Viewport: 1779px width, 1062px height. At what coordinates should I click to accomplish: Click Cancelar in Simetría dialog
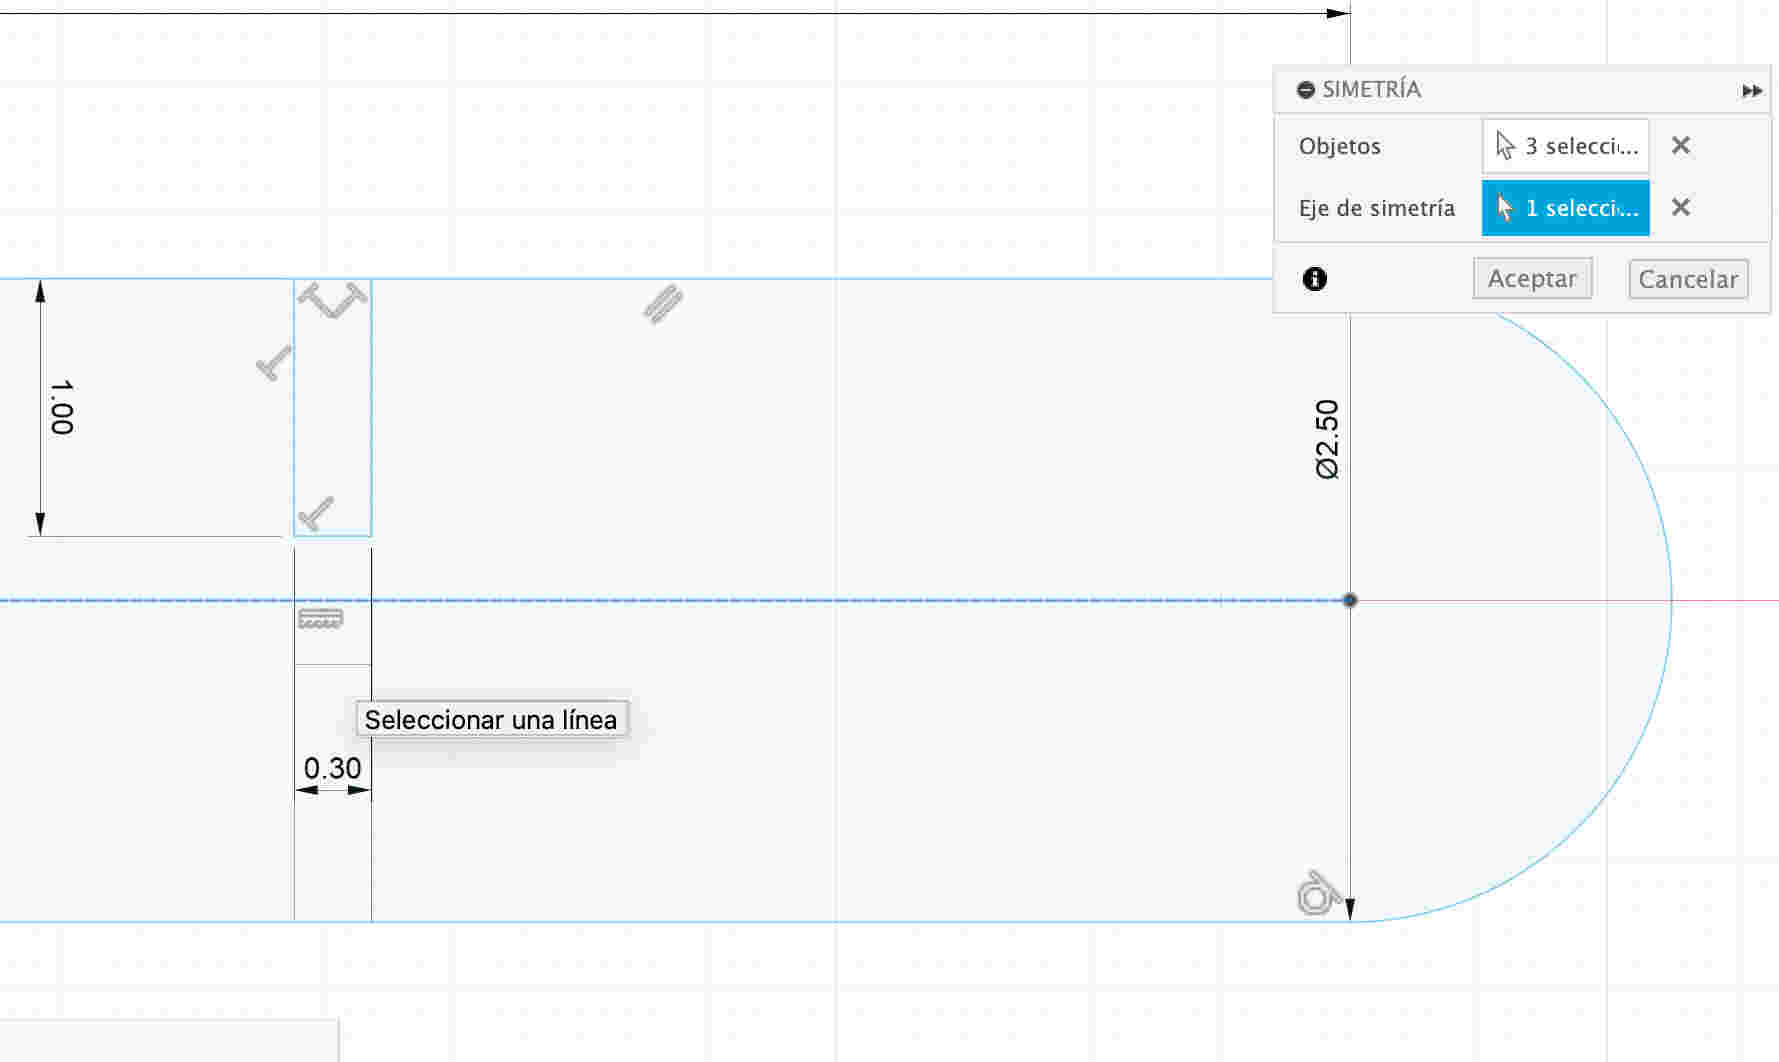click(1688, 279)
